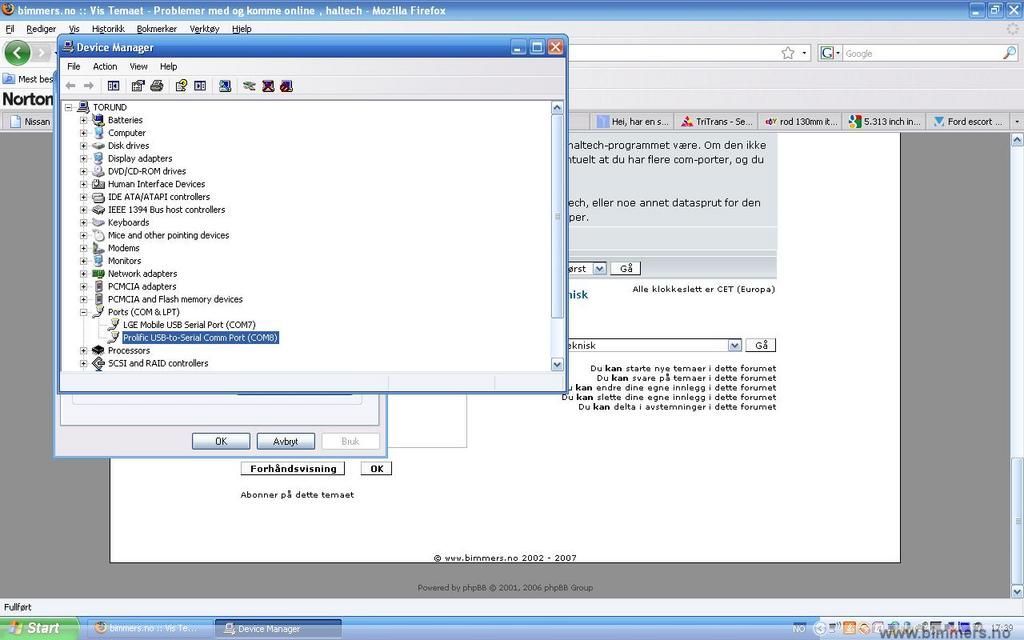The height and width of the screenshot is (640, 1024).
Task: Click the Show/Hide Console Tree toolbar icon
Action: (x=114, y=86)
